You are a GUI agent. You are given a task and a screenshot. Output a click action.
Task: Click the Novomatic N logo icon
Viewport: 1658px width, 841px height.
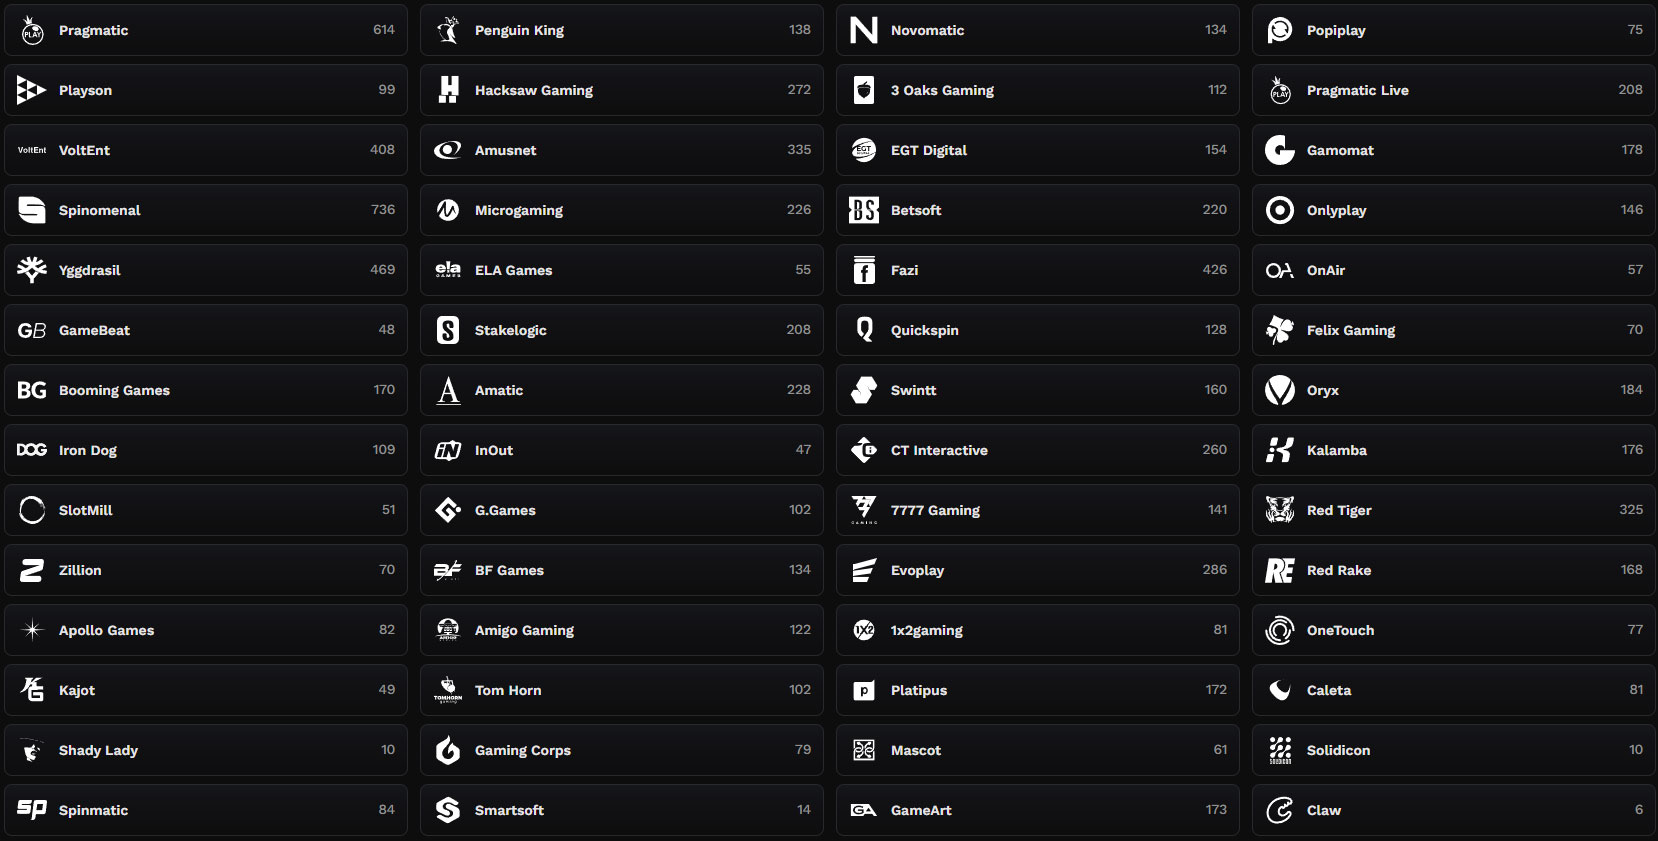pos(864,30)
